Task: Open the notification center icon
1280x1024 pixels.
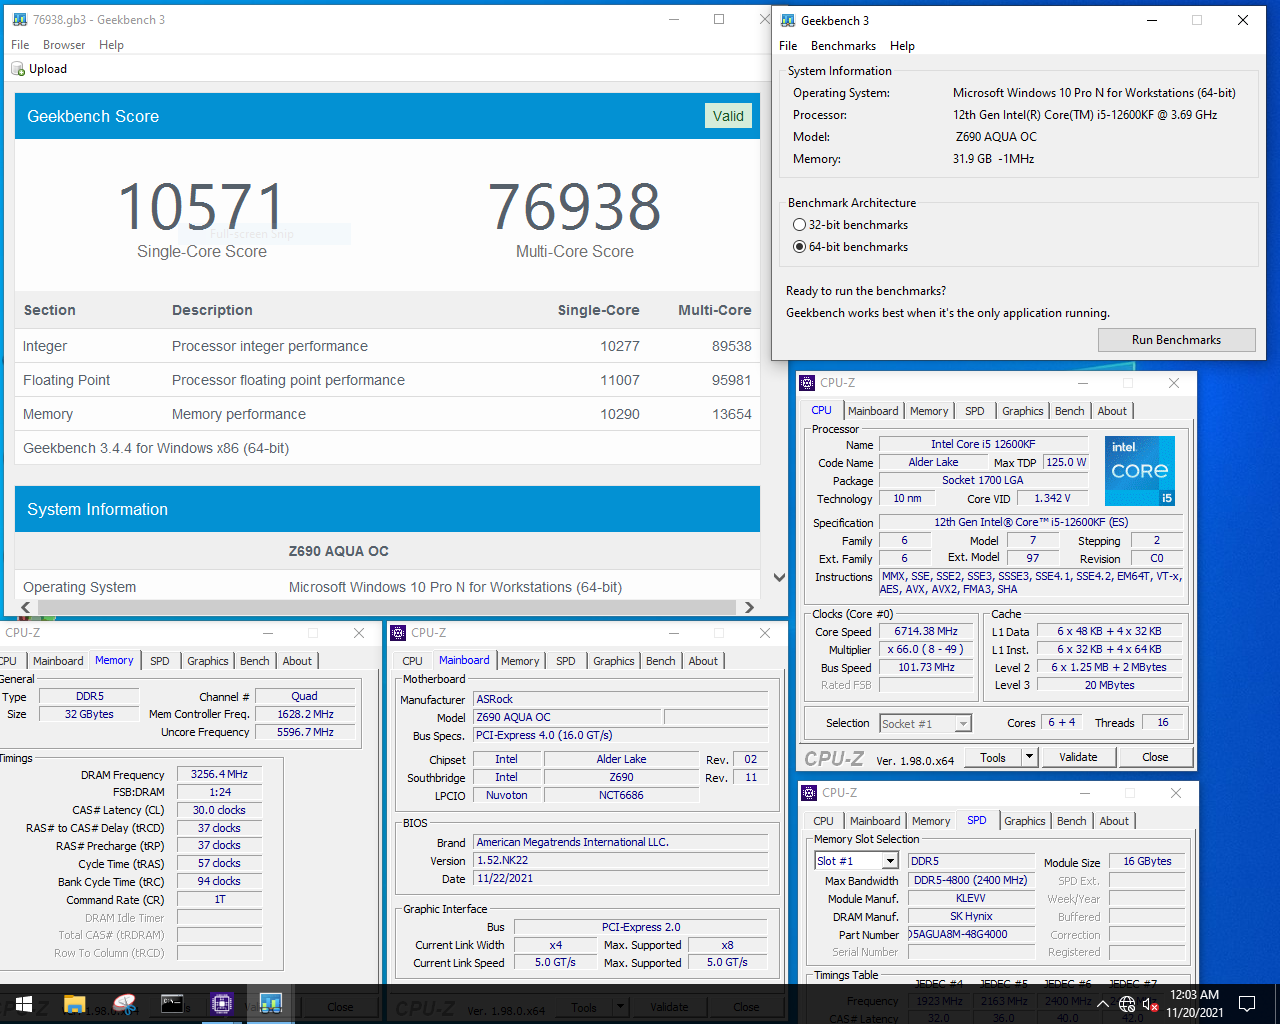Action: click(1247, 1004)
